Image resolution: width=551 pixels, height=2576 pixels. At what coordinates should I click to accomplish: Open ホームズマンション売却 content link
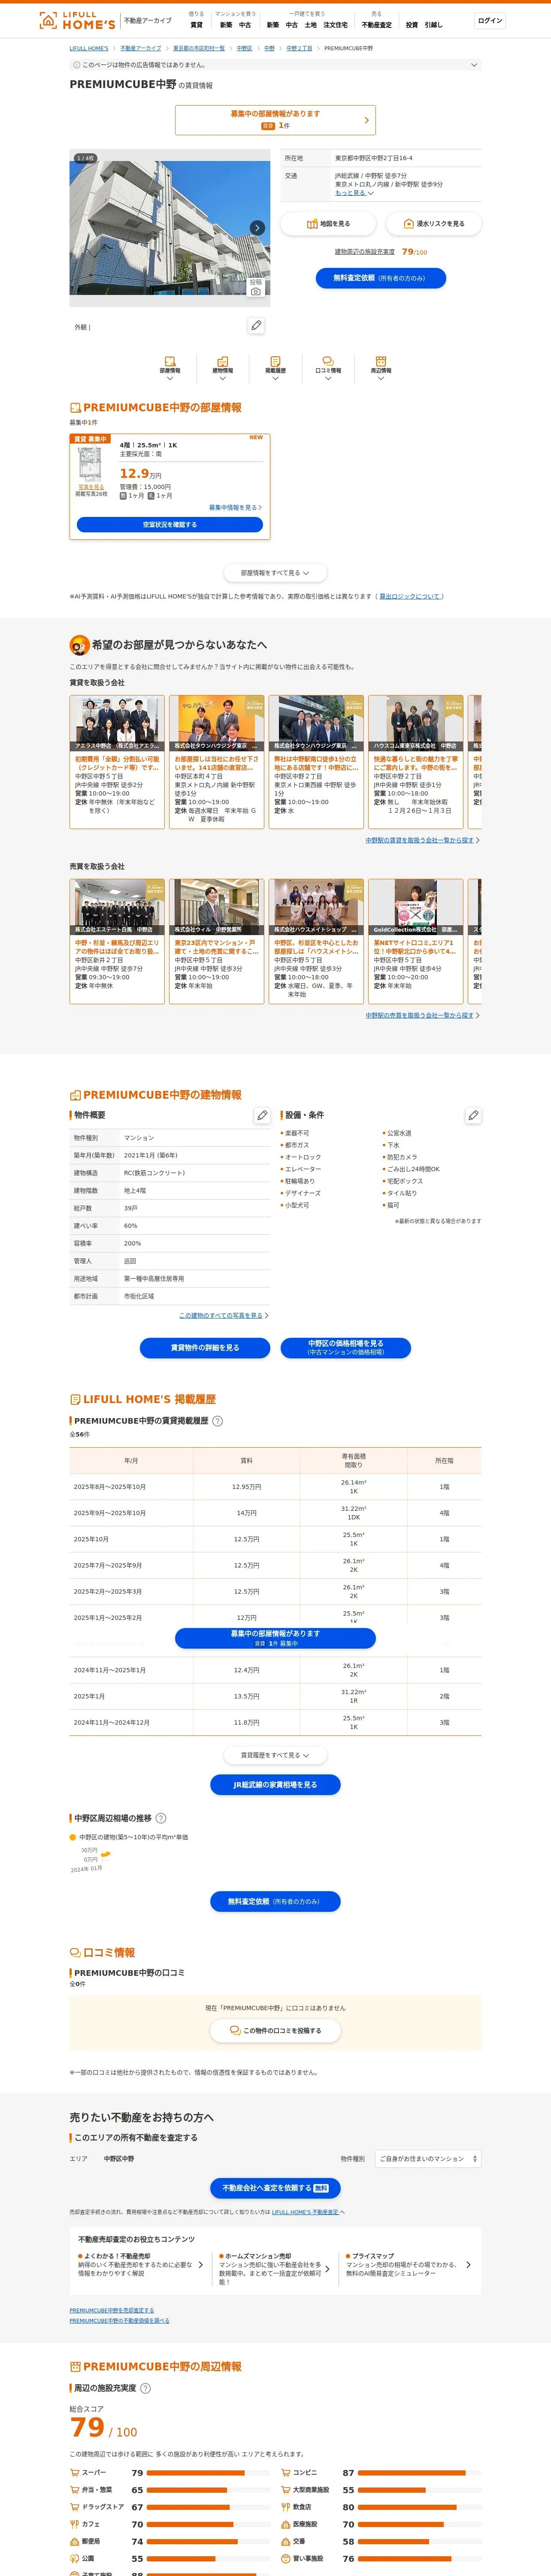click(275, 2269)
